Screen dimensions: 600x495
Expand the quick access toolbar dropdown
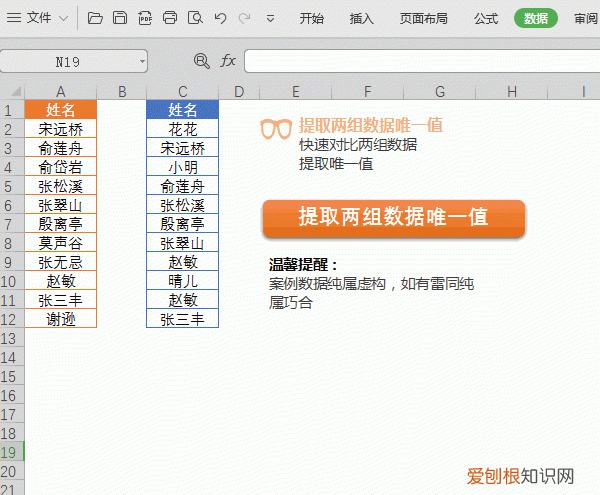point(270,18)
